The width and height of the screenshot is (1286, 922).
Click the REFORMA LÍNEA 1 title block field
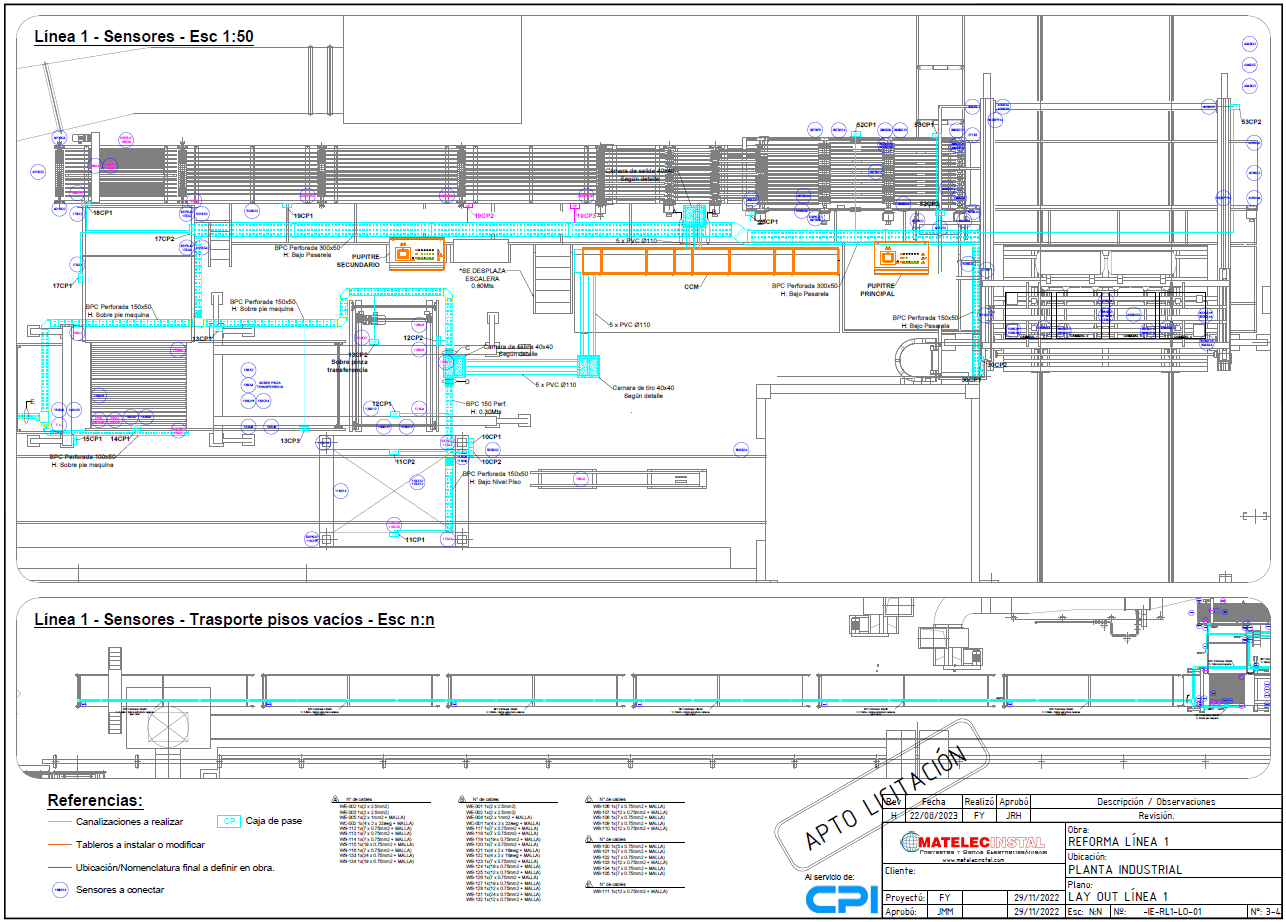tap(1116, 842)
